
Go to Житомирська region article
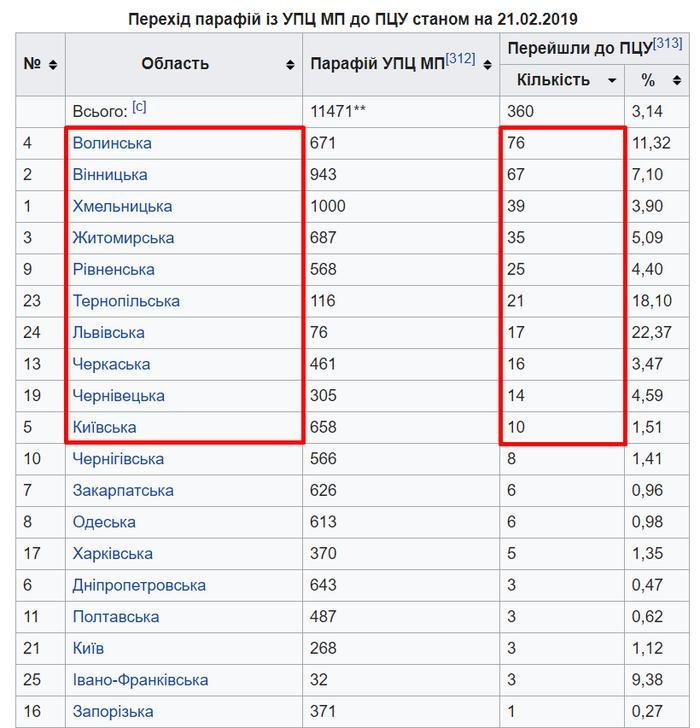tap(123, 238)
